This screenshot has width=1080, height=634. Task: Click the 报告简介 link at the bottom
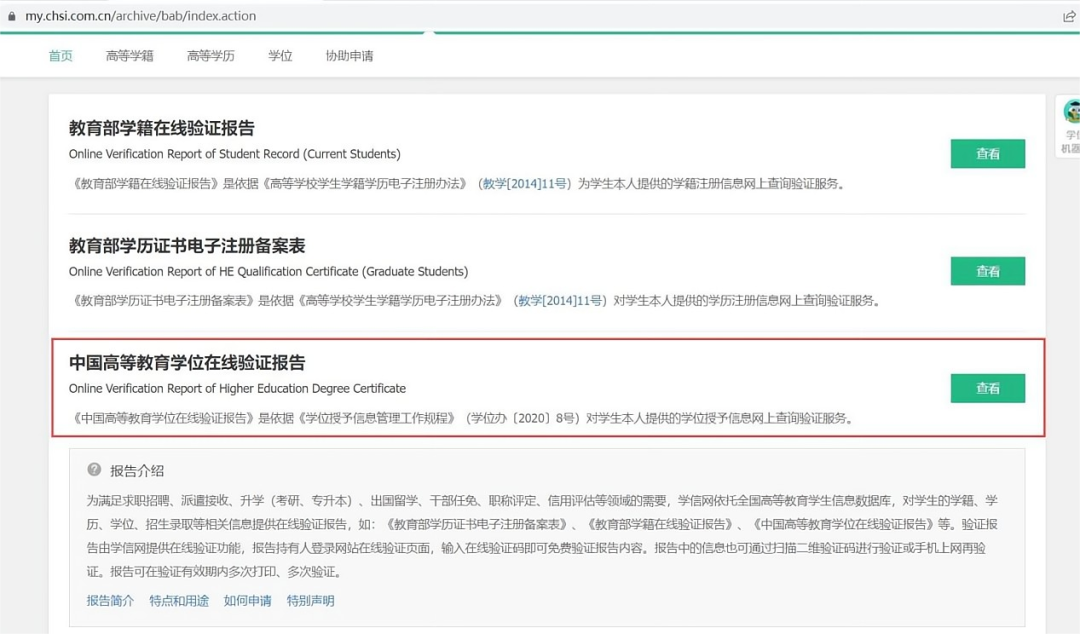[x=108, y=603]
